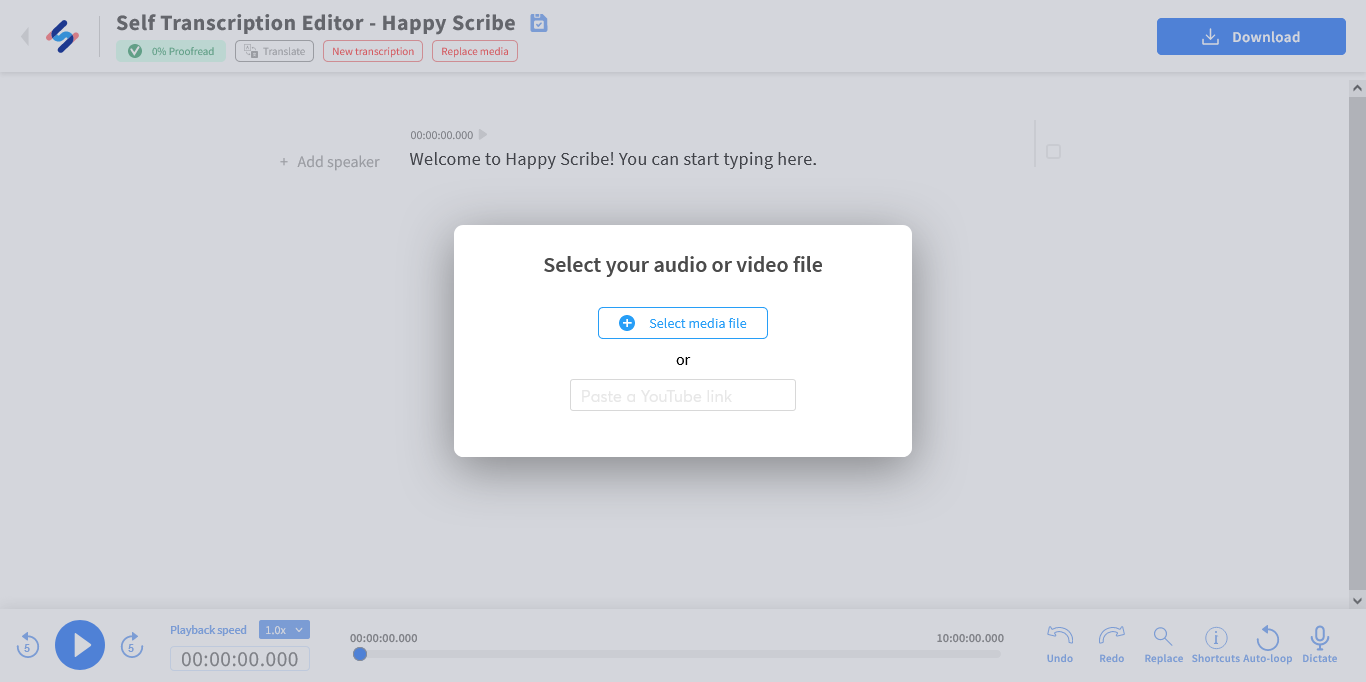Check the transcript paragraph checkbox
This screenshot has width=1366, height=682.
1053,152
